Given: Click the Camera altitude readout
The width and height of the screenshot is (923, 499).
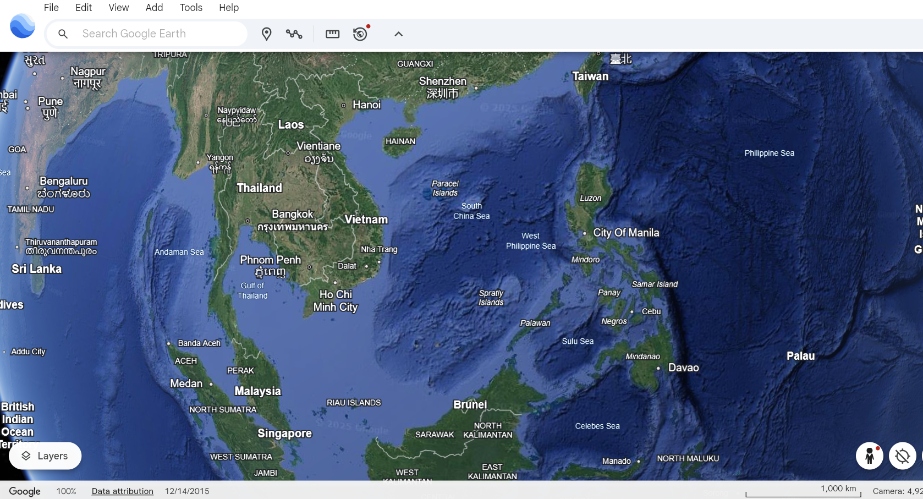Looking at the screenshot, I should coord(898,491).
